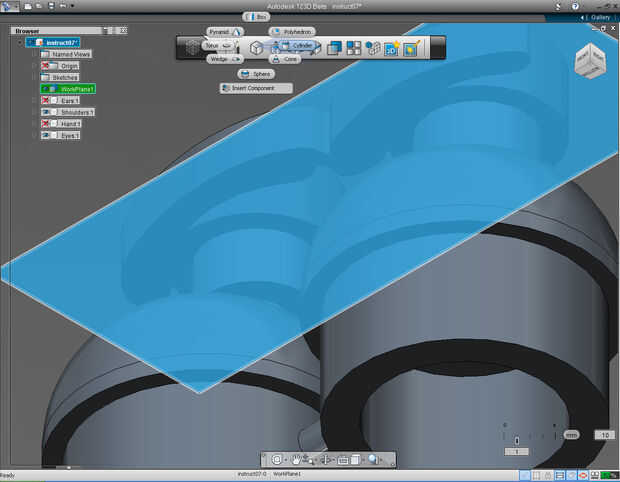This screenshot has height=482, width=620.
Task: Open the sphere-and-cubes grouping tool
Action: pyautogui.click(x=372, y=48)
